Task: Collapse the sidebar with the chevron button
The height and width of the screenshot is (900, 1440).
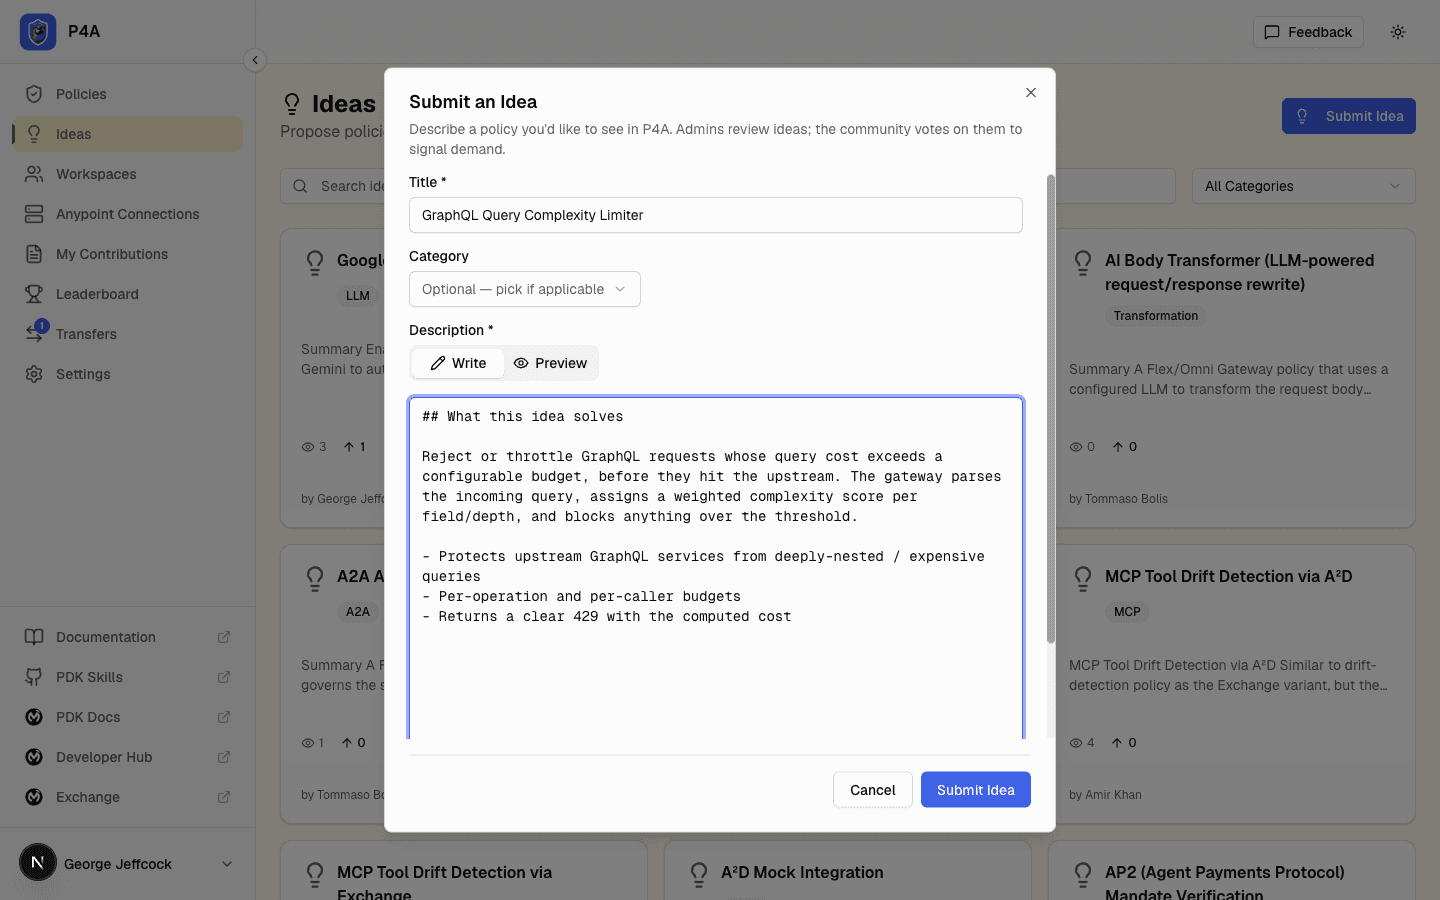Action: 255,60
